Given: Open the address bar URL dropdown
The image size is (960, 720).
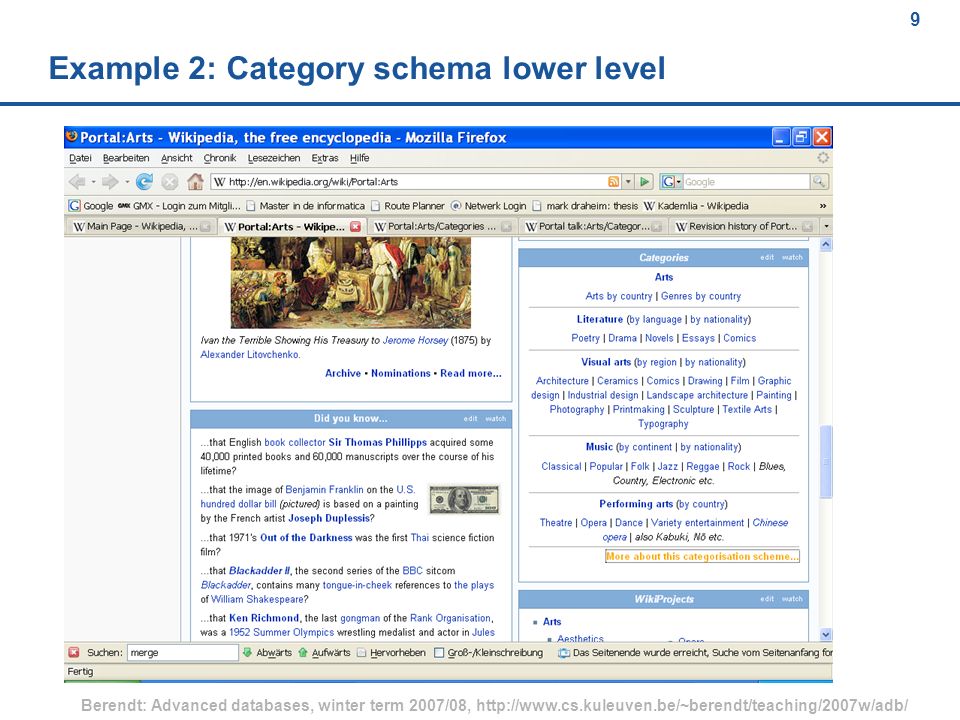Looking at the screenshot, I should tap(628, 182).
